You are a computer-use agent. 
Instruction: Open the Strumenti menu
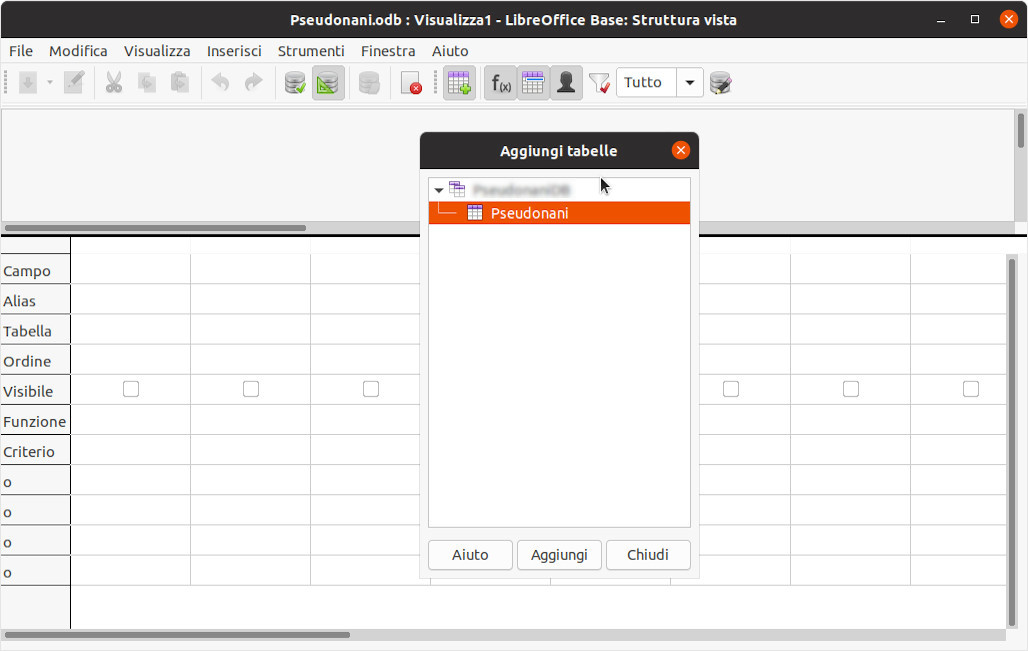coord(311,51)
